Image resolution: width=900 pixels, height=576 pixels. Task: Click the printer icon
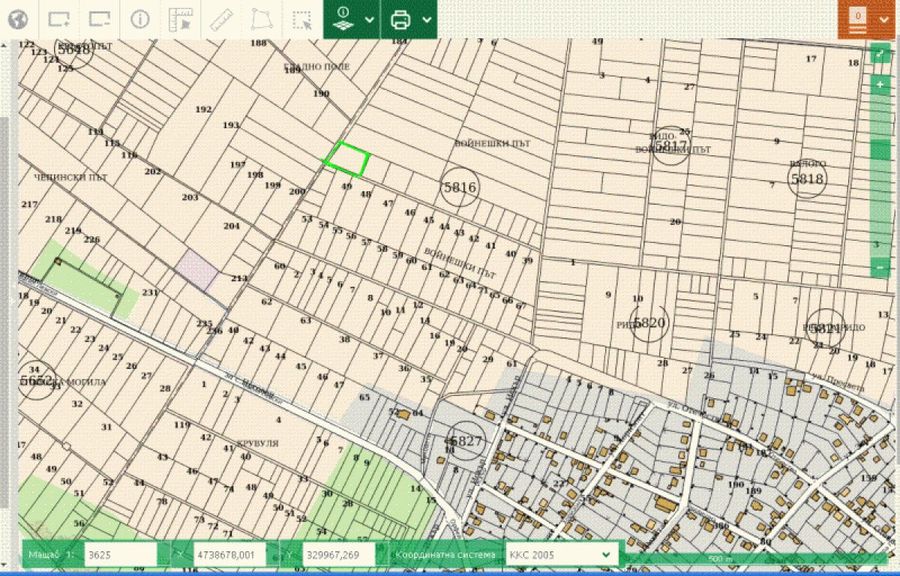point(400,19)
